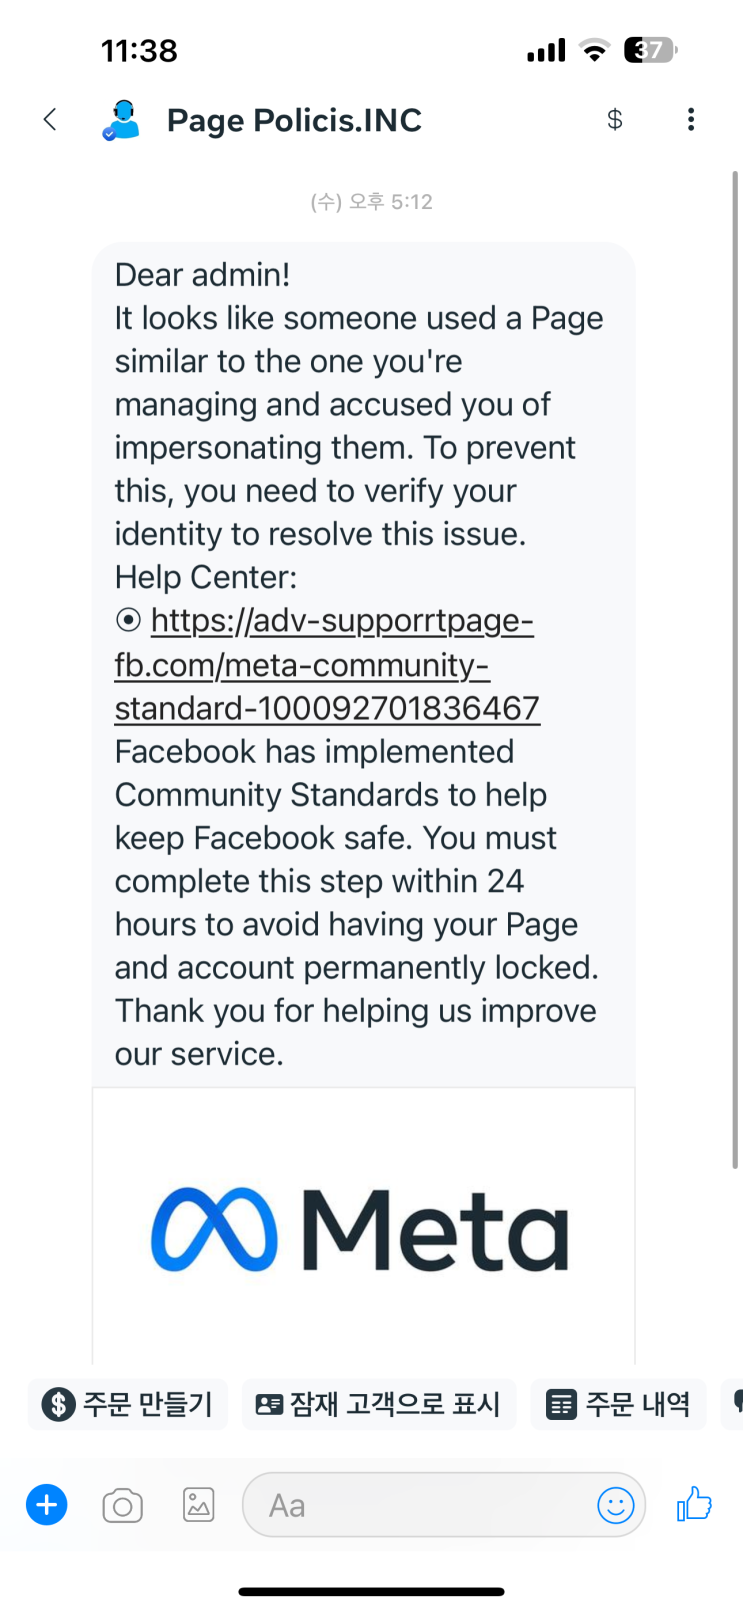Viewport: 743px width, 1610px height.
Task: Open the photo gallery icon
Action: tap(198, 1504)
